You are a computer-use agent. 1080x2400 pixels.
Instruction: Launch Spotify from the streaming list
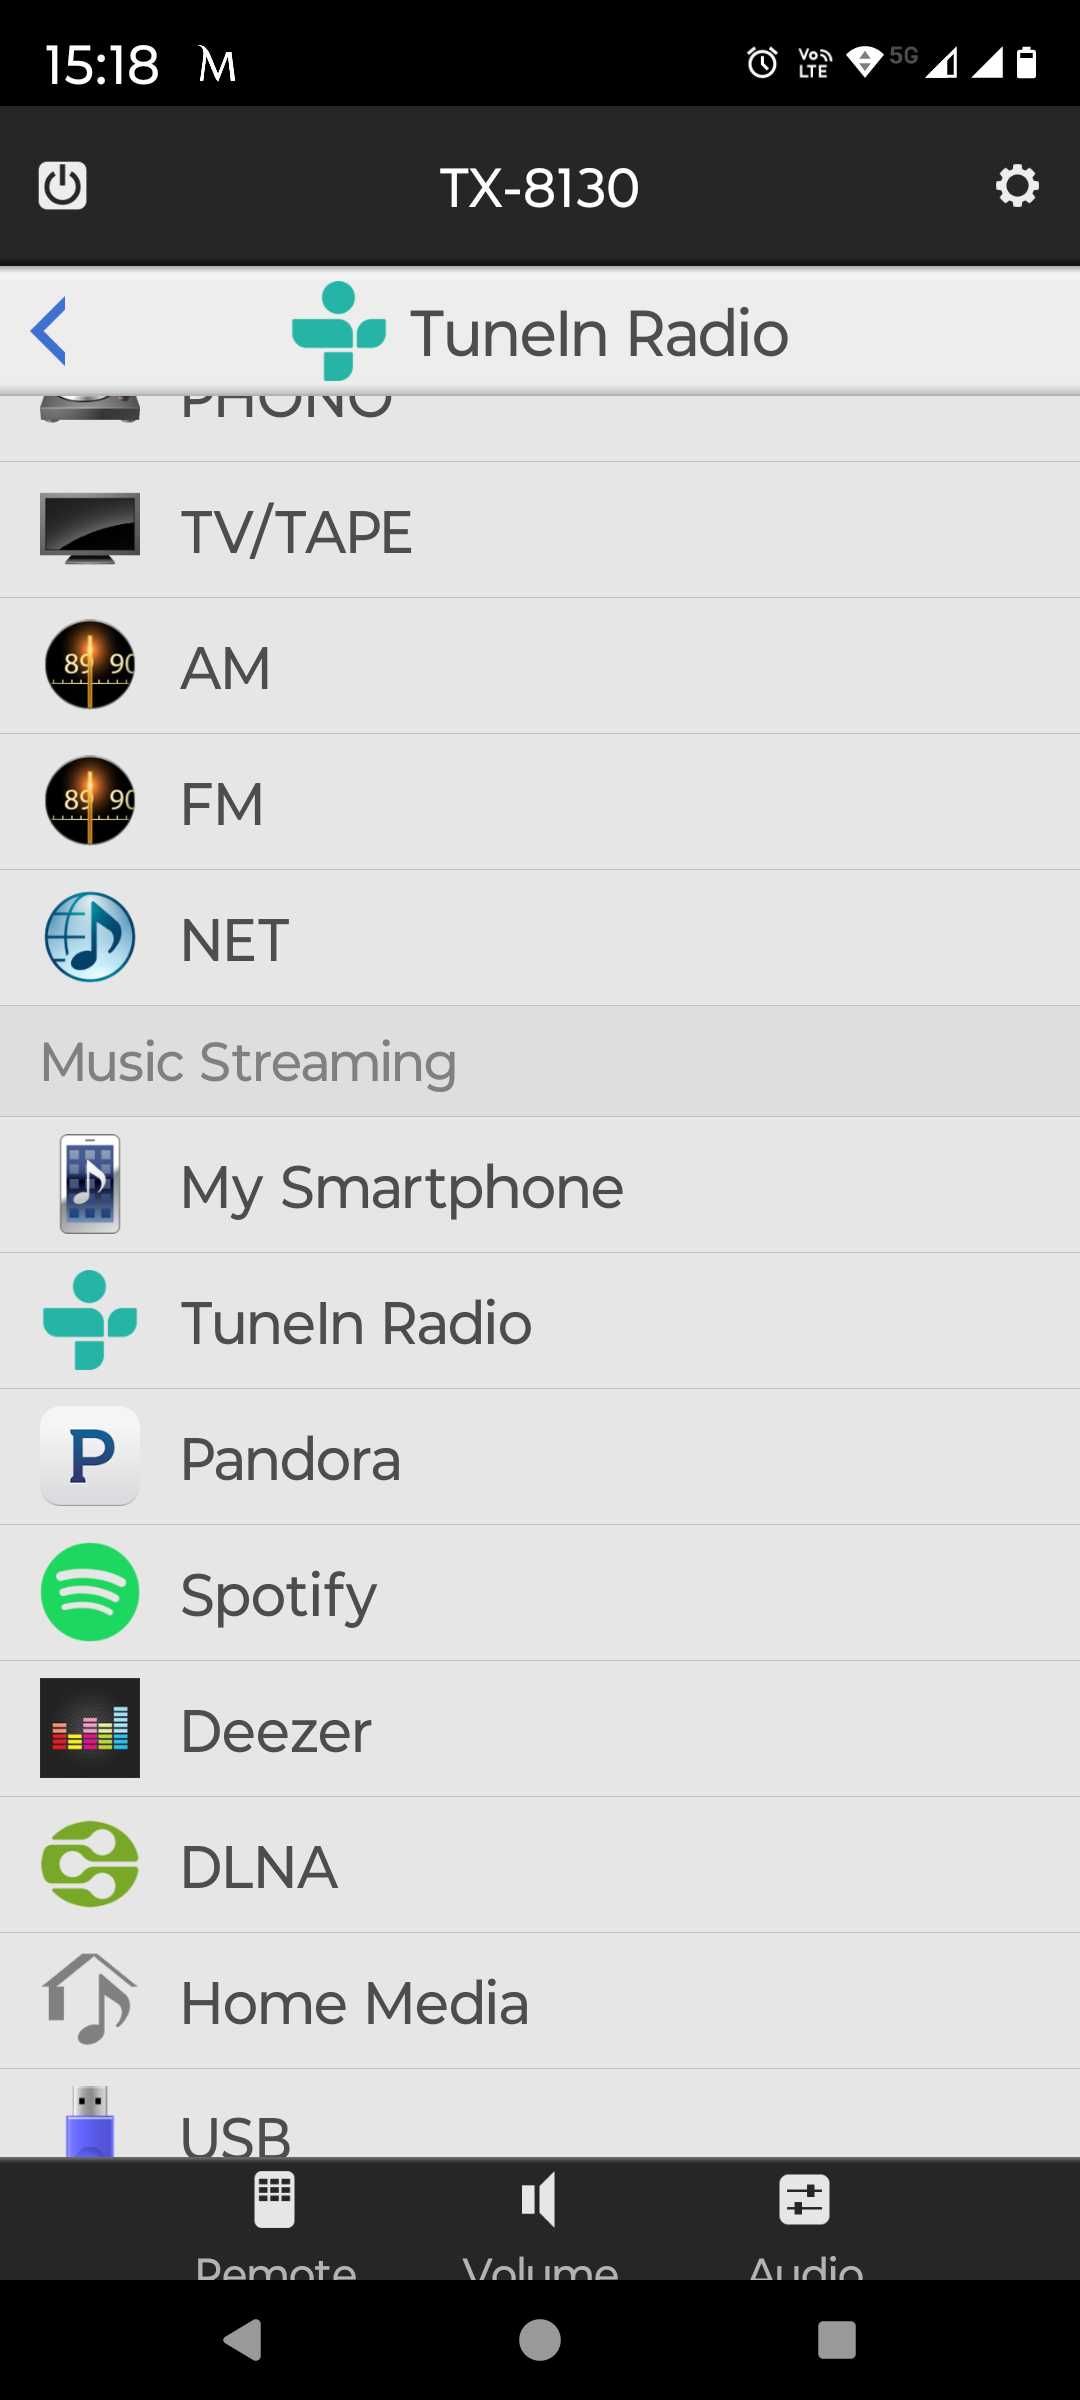tap(540, 1593)
